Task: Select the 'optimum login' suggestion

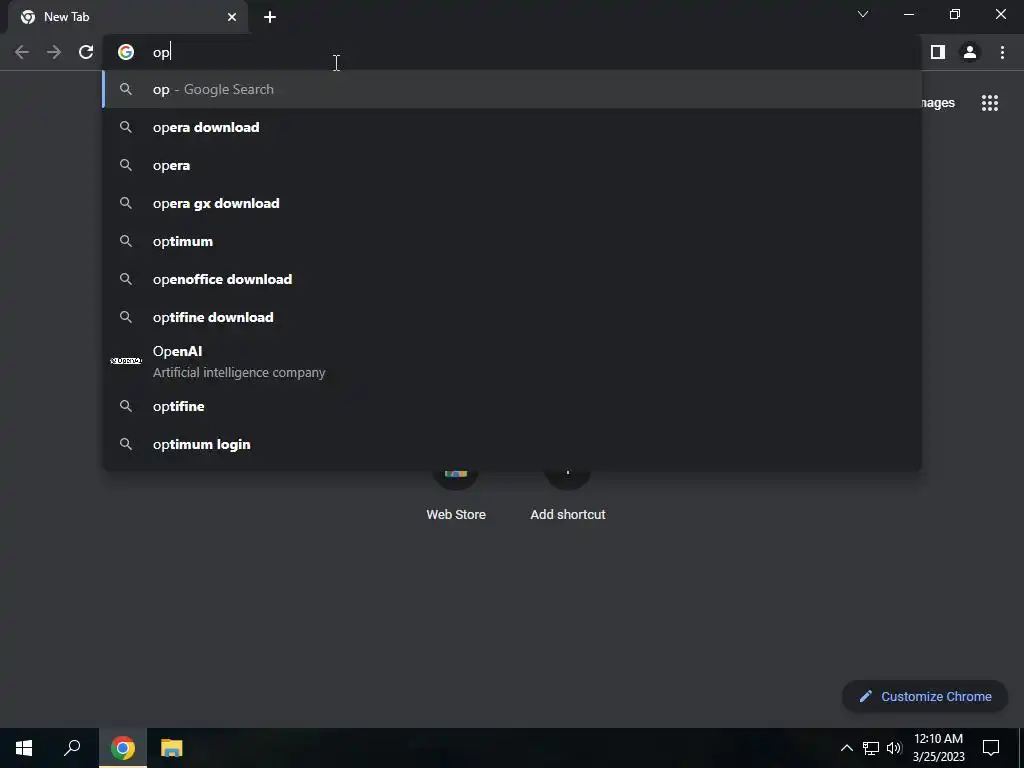Action: point(512,444)
